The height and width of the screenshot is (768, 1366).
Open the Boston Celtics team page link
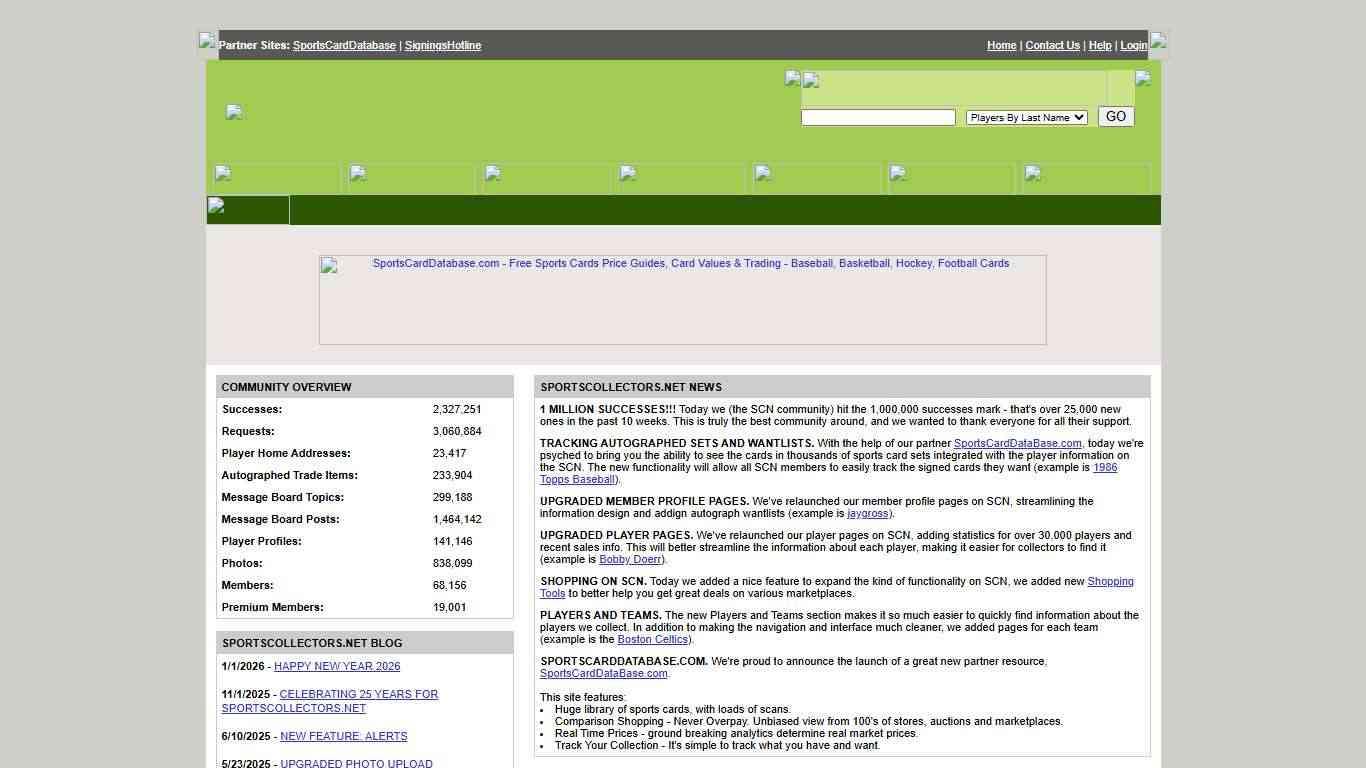652,639
